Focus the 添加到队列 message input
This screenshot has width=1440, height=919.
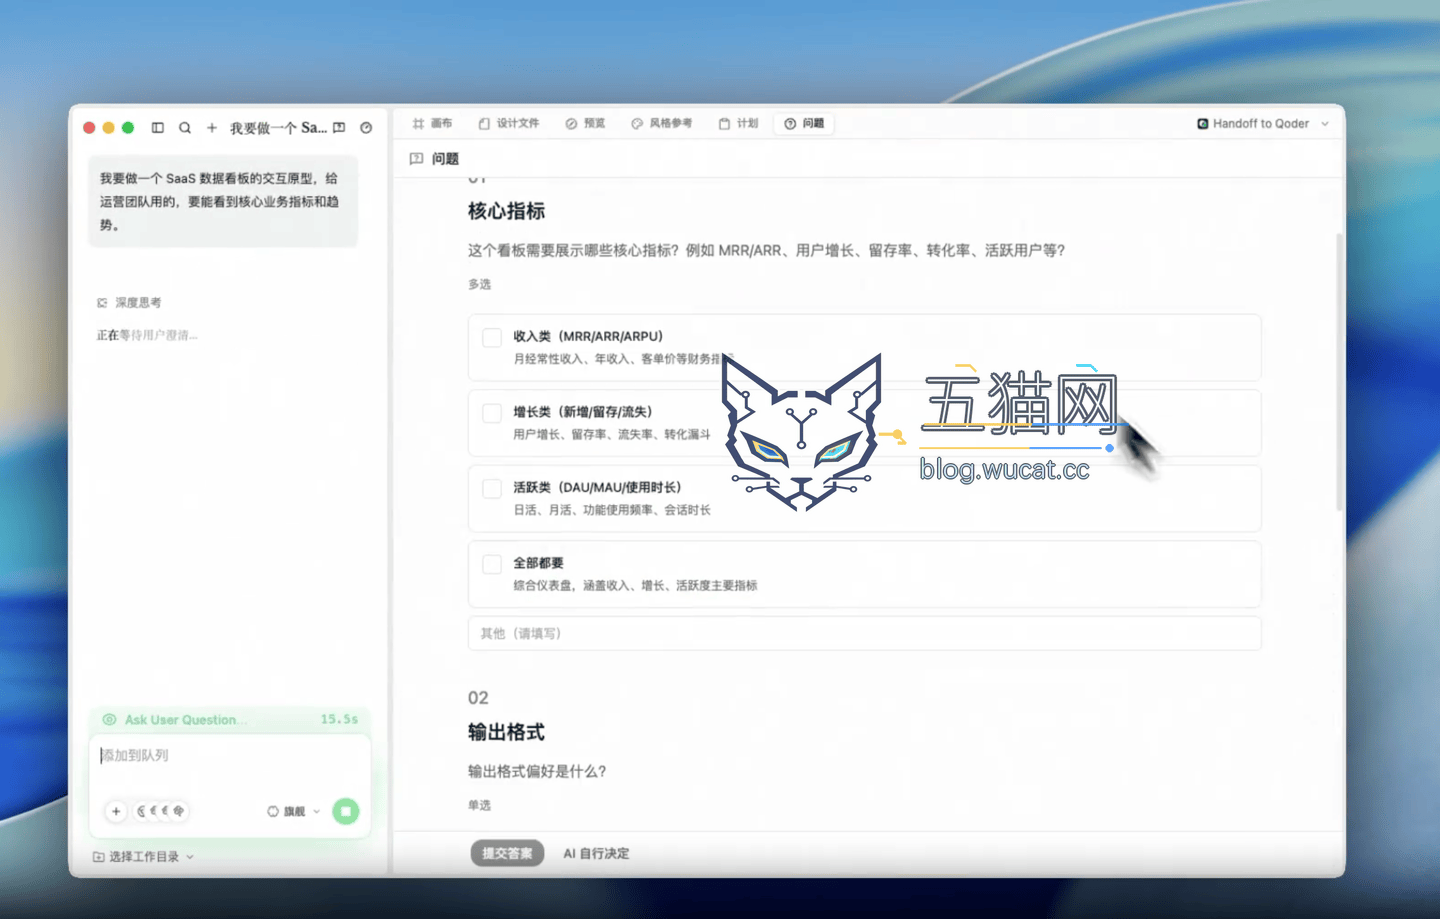click(x=230, y=756)
